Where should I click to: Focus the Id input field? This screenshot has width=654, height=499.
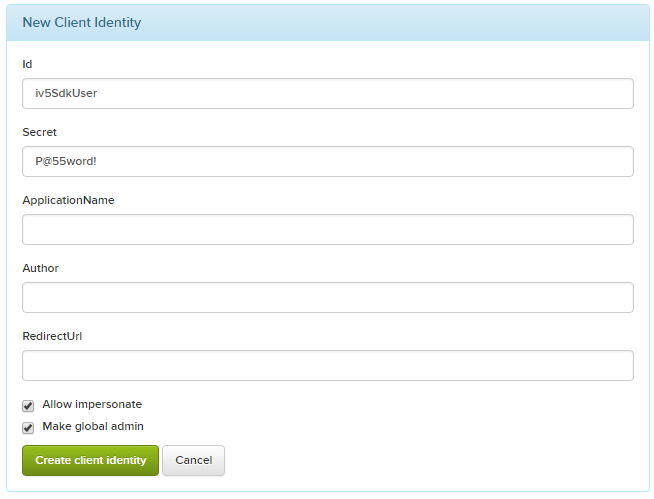327,94
